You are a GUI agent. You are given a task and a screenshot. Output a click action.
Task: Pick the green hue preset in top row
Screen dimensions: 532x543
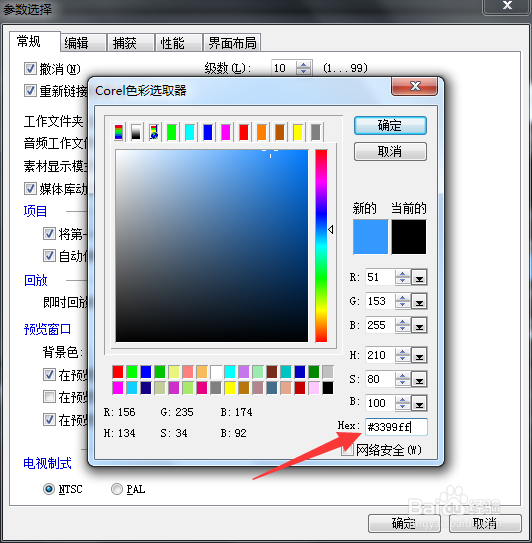click(172, 132)
